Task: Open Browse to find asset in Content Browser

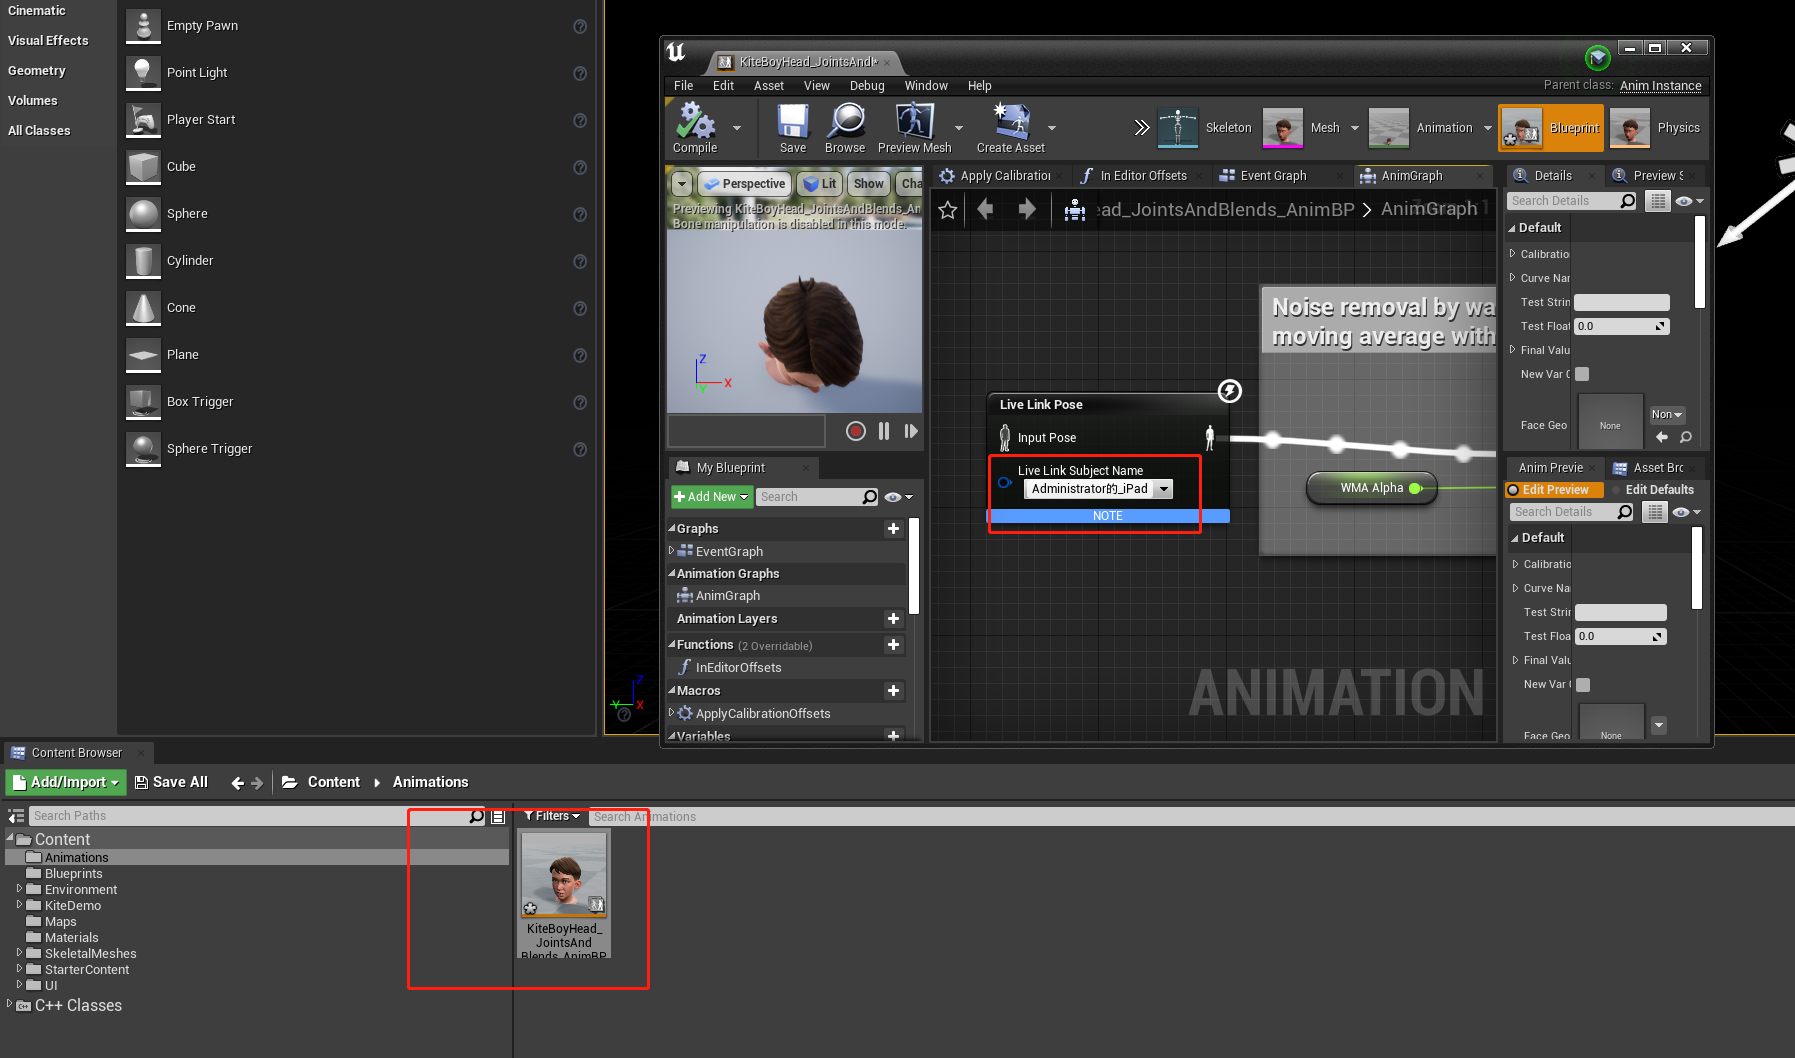Action: [x=845, y=128]
